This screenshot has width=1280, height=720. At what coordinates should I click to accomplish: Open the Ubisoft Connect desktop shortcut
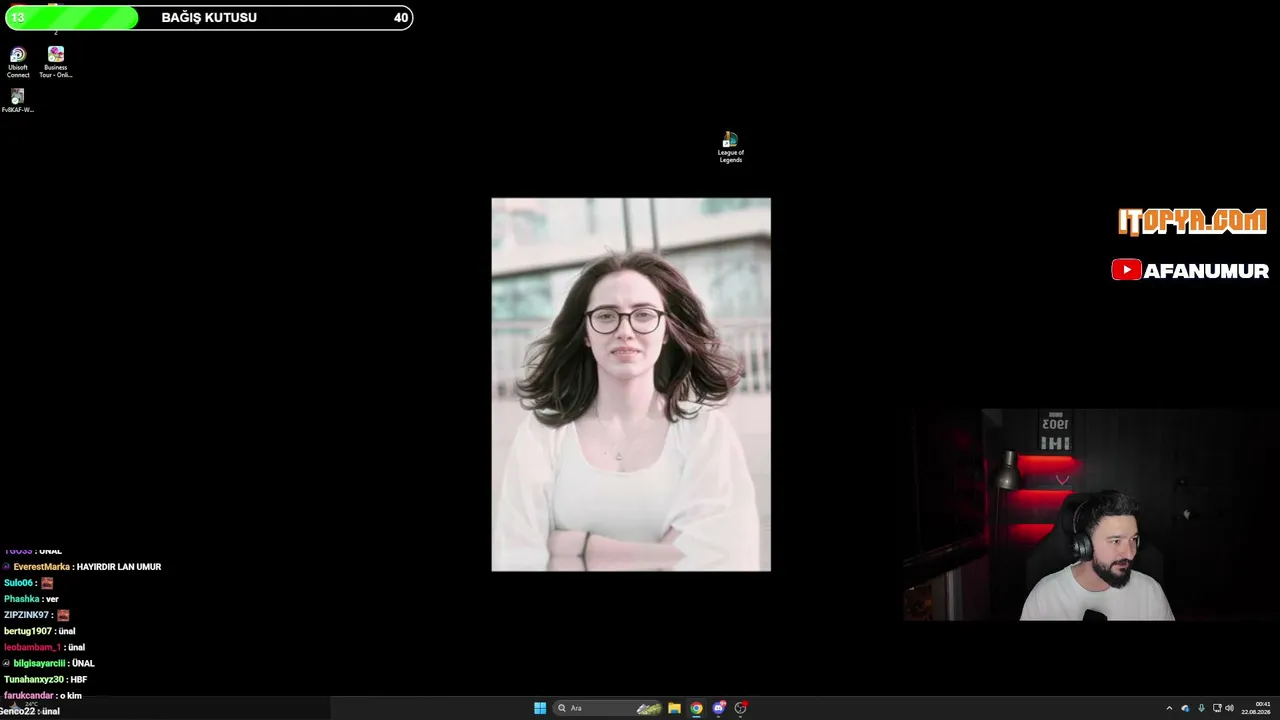click(x=18, y=62)
